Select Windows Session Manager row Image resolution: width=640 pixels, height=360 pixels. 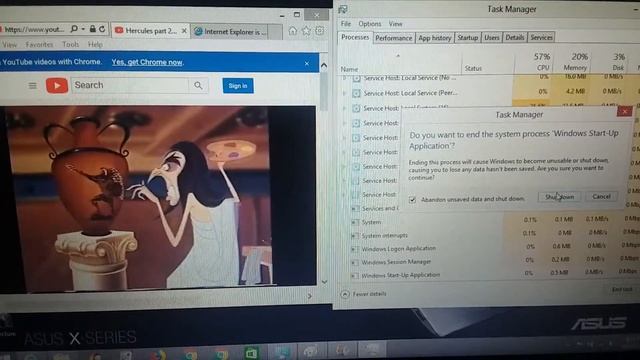[x=490, y=261]
